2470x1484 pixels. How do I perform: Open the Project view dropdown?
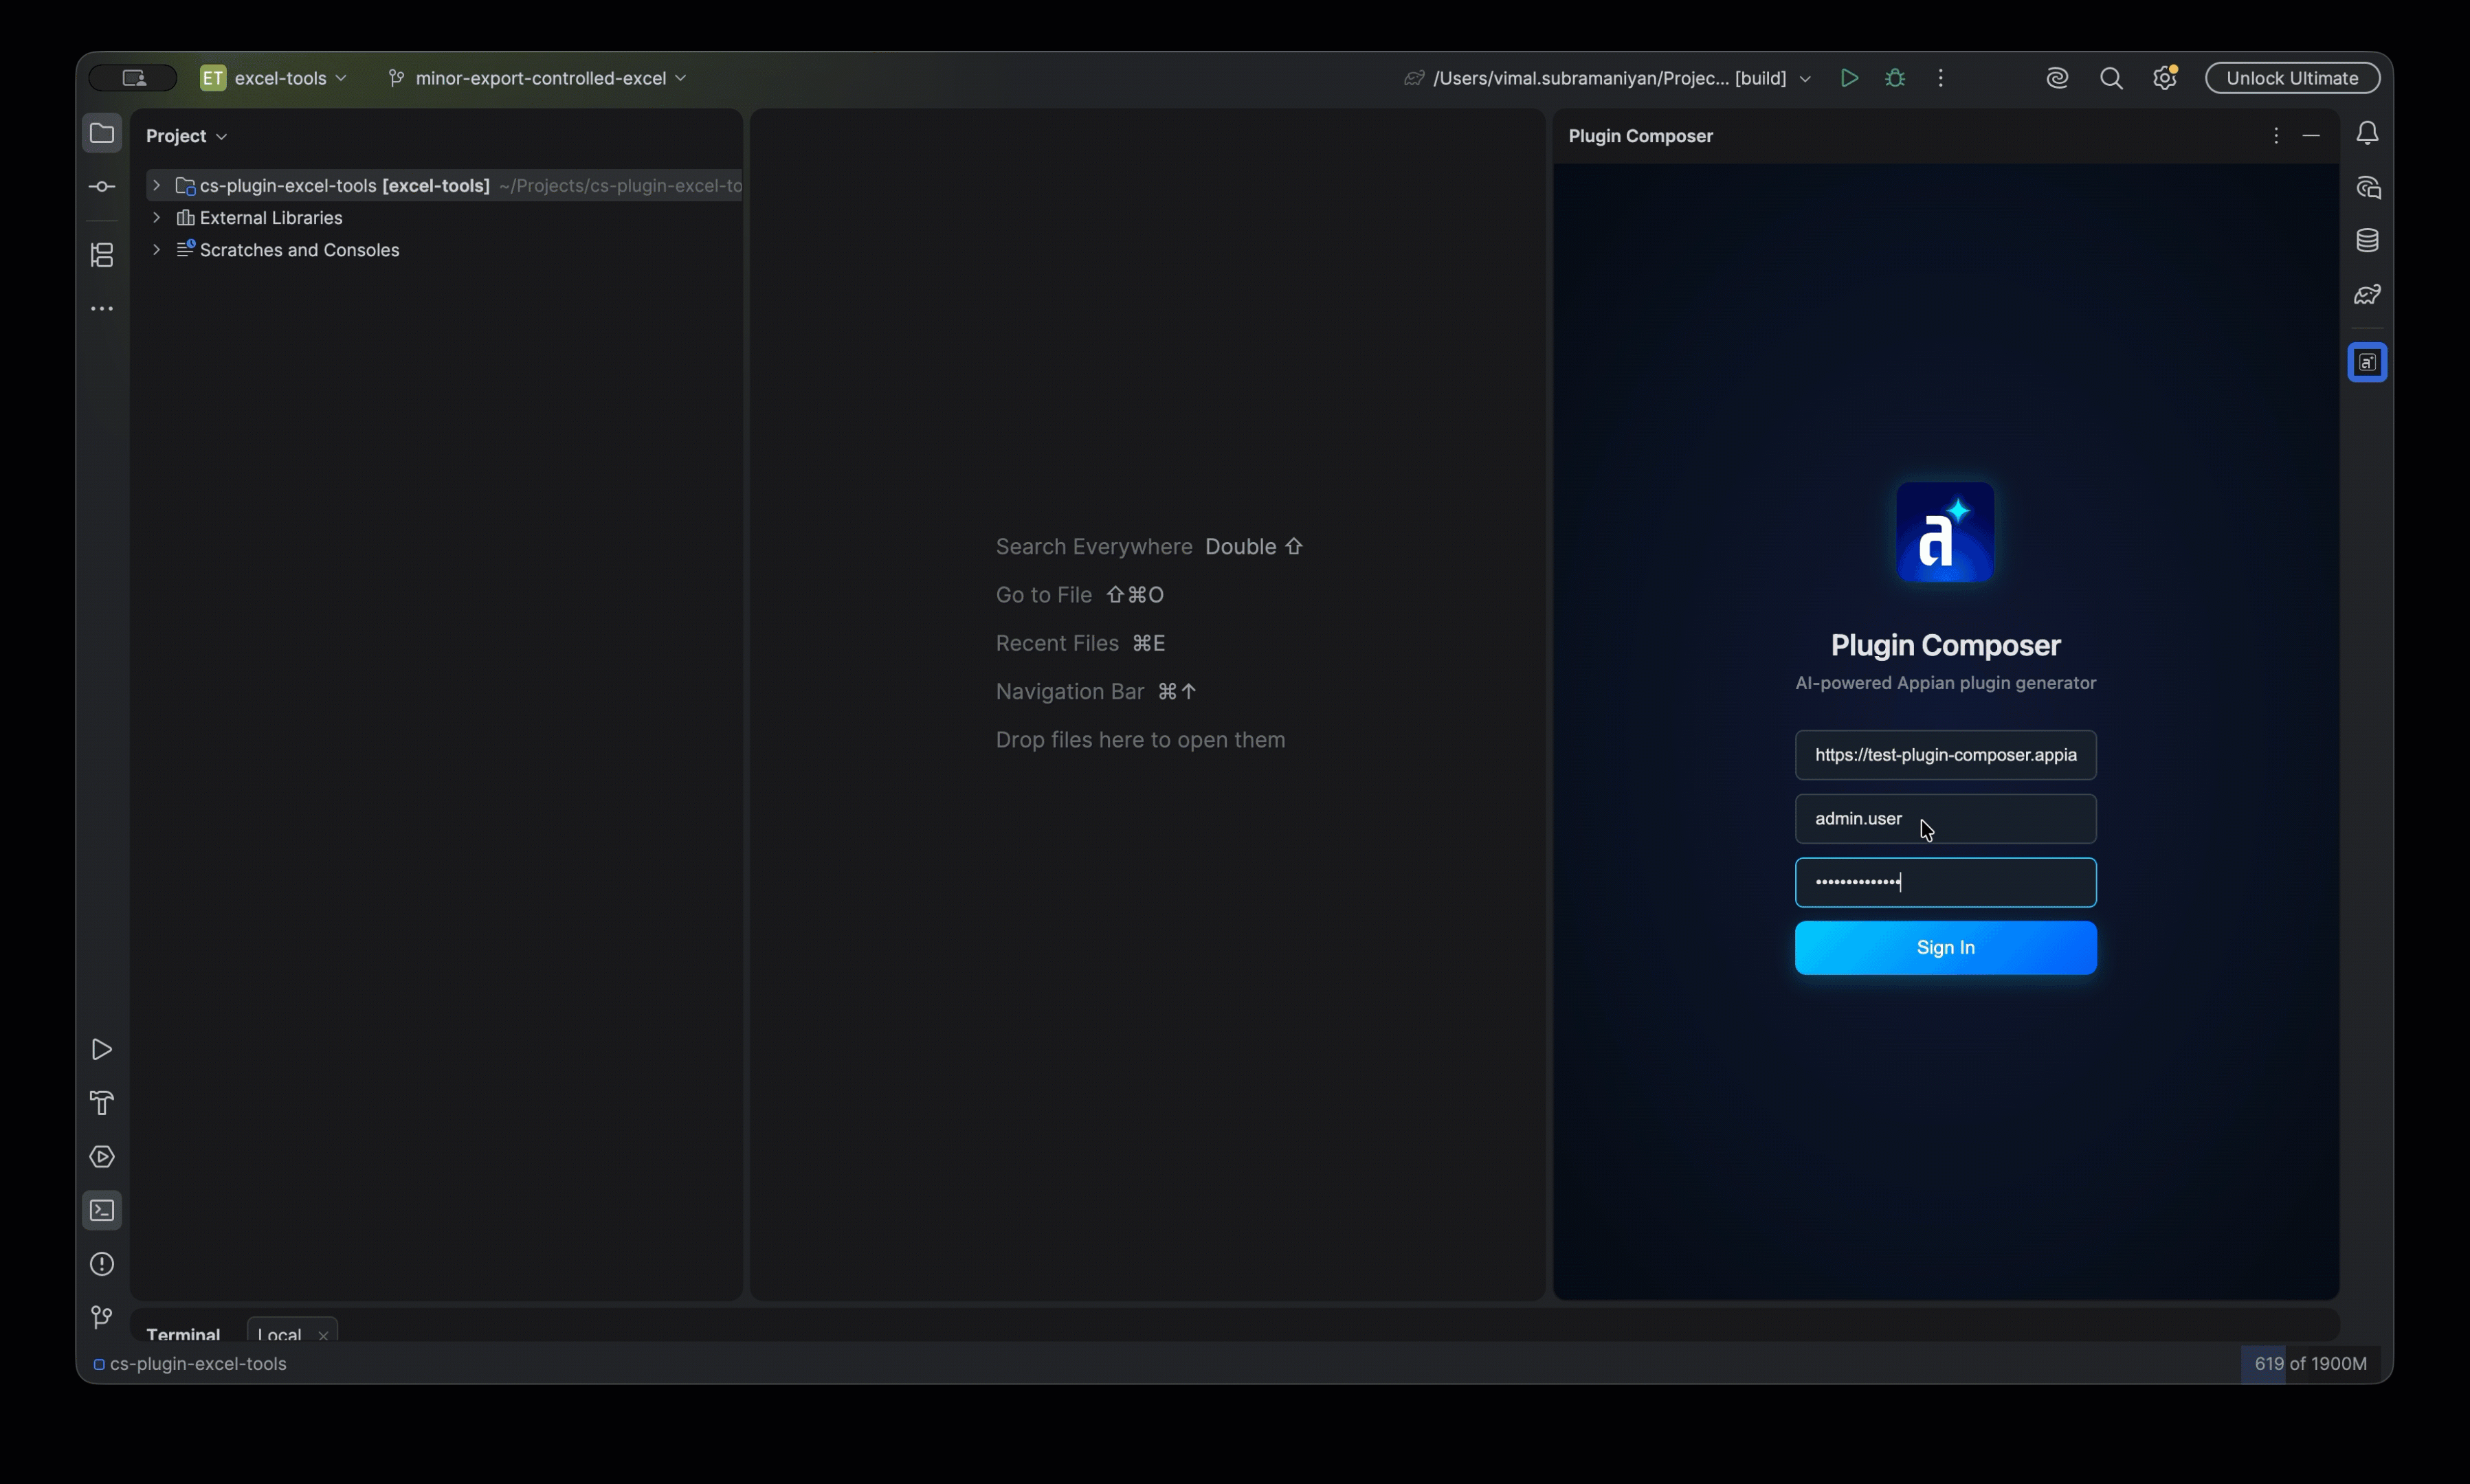click(x=187, y=136)
